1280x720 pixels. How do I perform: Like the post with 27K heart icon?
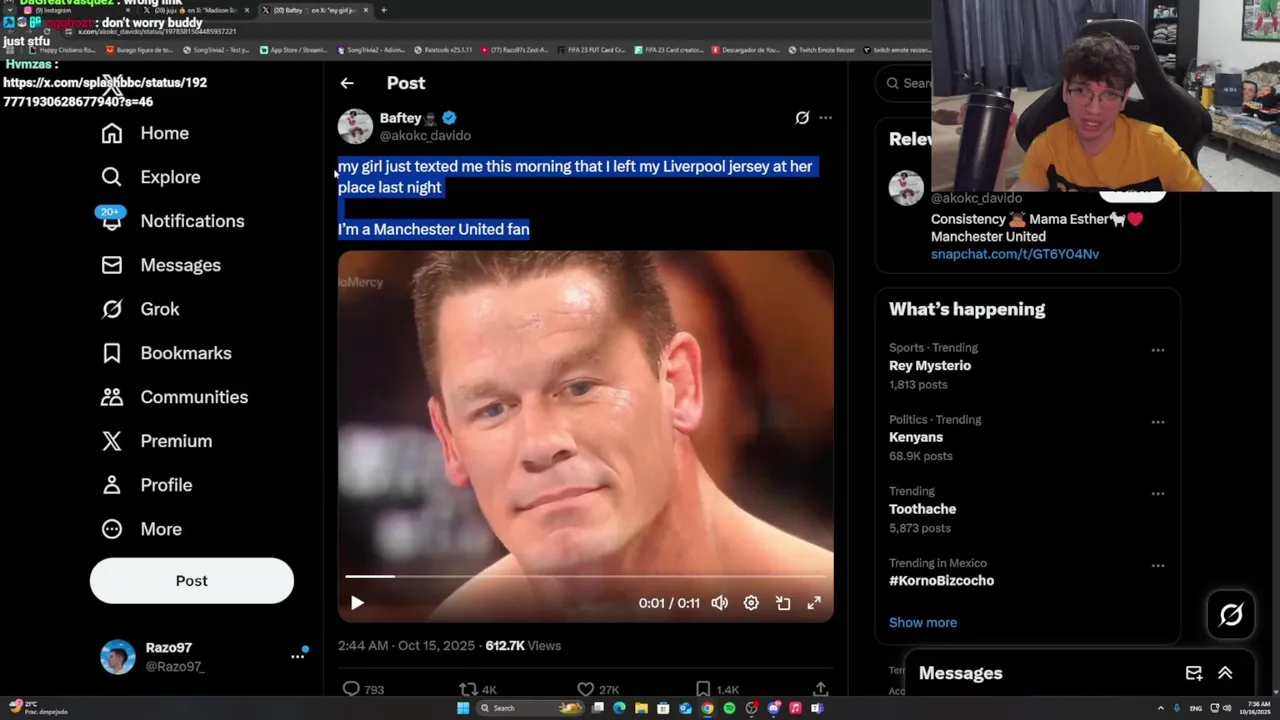586,689
